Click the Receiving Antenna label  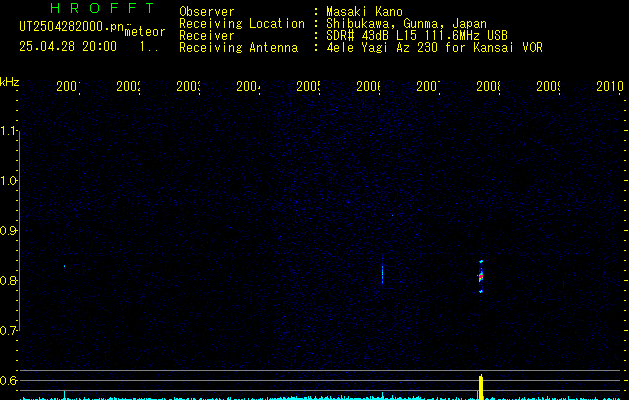pos(239,47)
